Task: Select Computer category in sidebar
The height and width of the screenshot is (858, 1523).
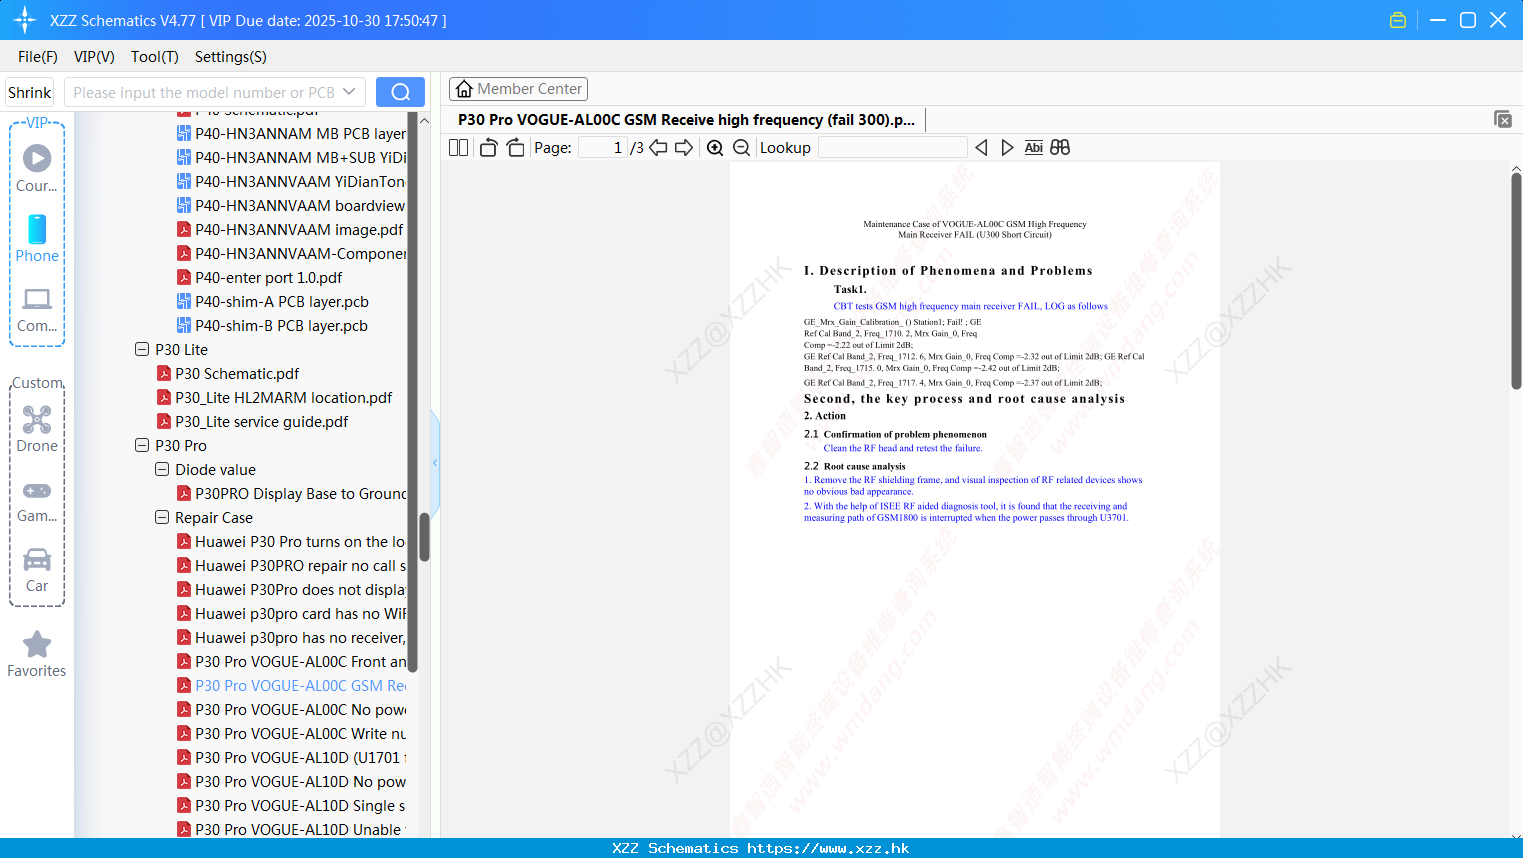Action: pyautogui.click(x=37, y=309)
